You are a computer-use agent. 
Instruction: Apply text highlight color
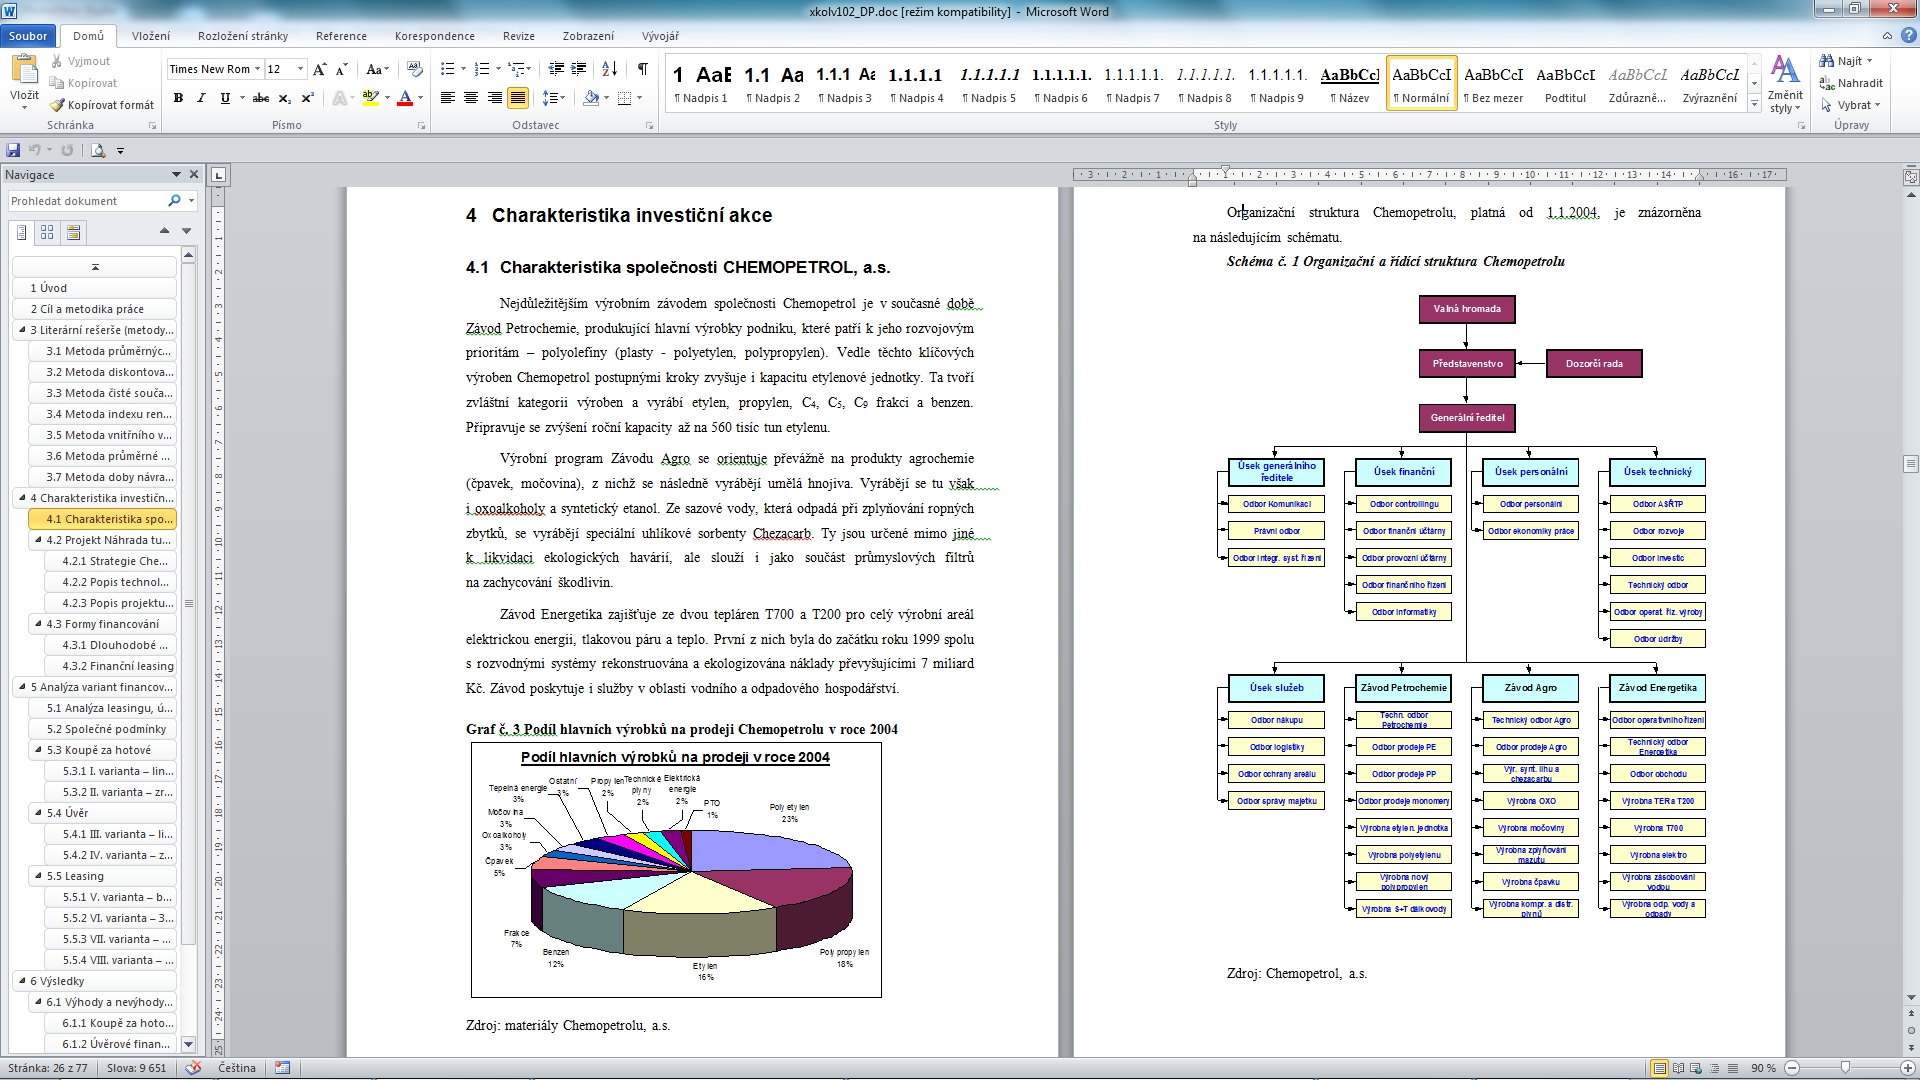[371, 98]
